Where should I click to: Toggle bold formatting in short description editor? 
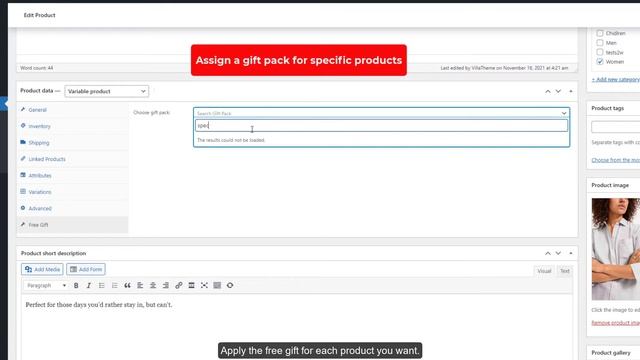click(x=76, y=286)
